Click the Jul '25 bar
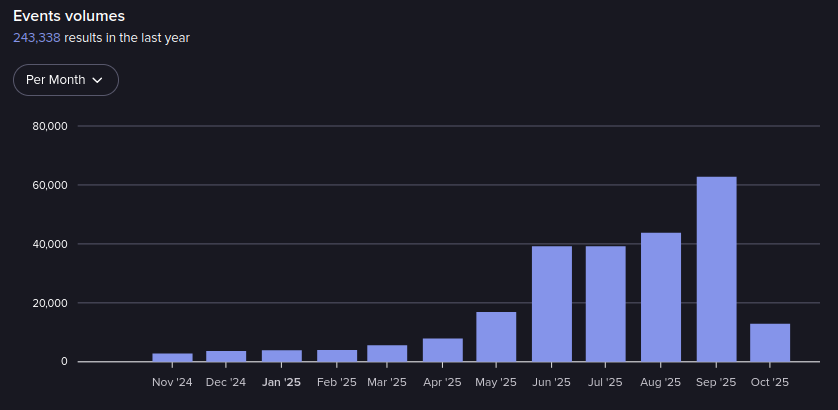Image resolution: width=838 pixels, height=410 pixels. pyautogui.click(x=605, y=304)
